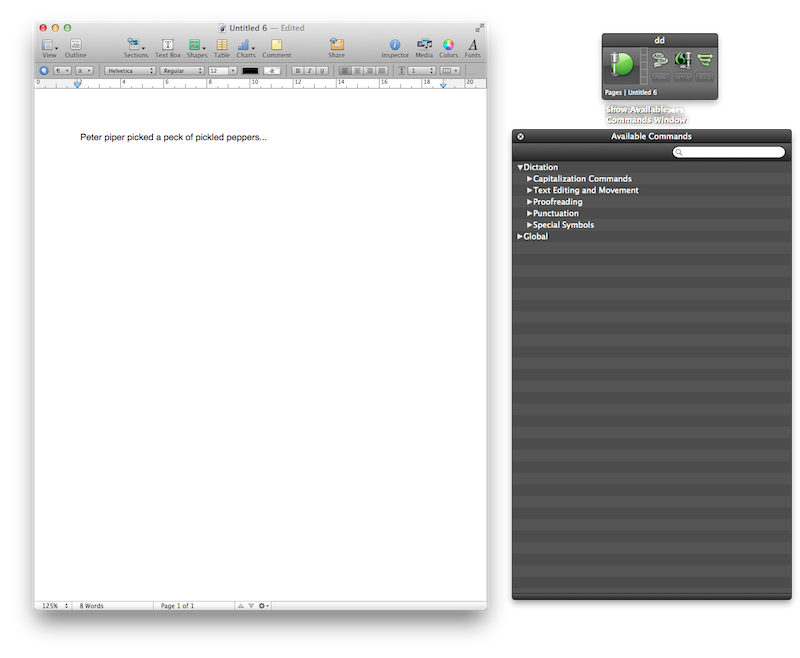This screenshot has height=658, width=800.
Task: Click the Share toolbar icon
Action: [x=336, y=48]
